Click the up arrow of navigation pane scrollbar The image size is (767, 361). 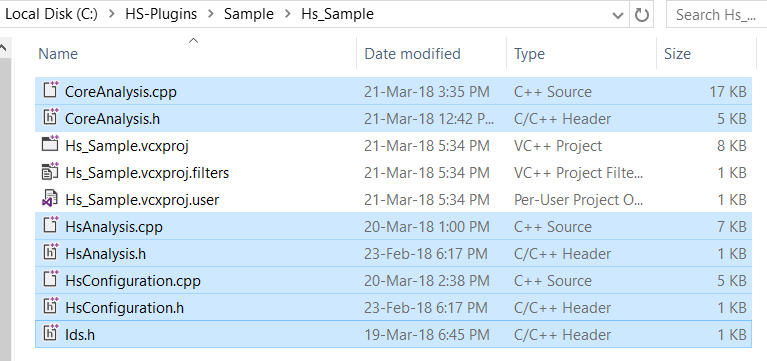tap(4, 48)
